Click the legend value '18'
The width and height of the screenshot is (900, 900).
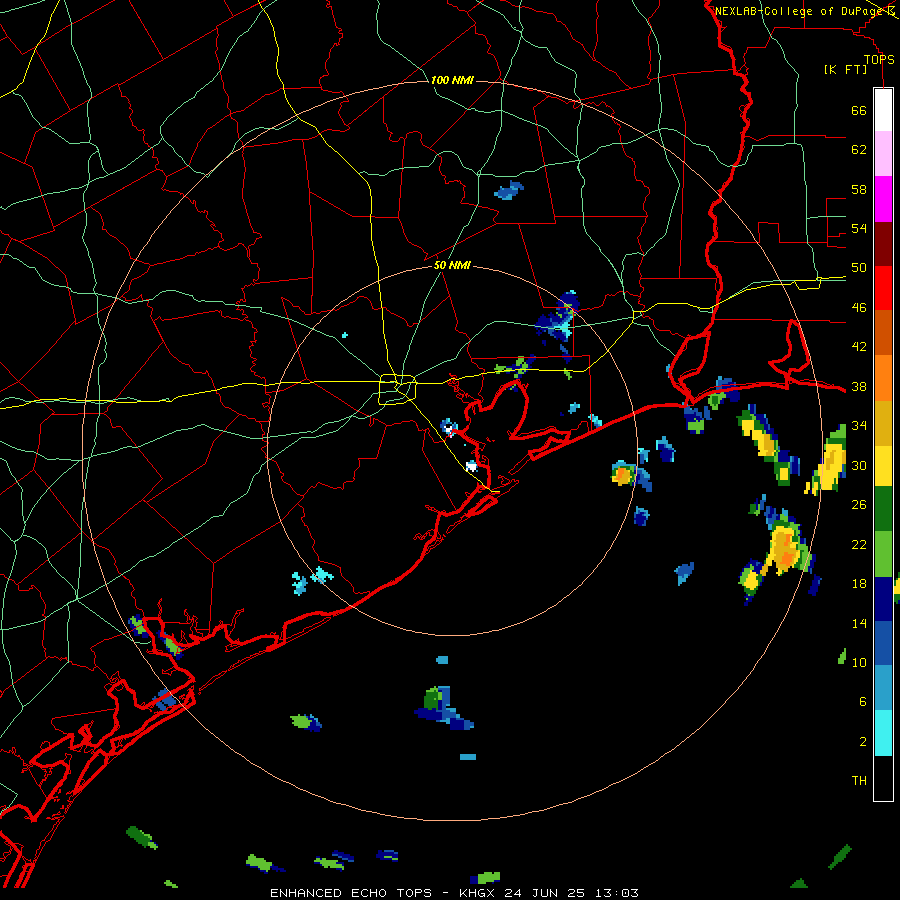(x=859, y=584)
